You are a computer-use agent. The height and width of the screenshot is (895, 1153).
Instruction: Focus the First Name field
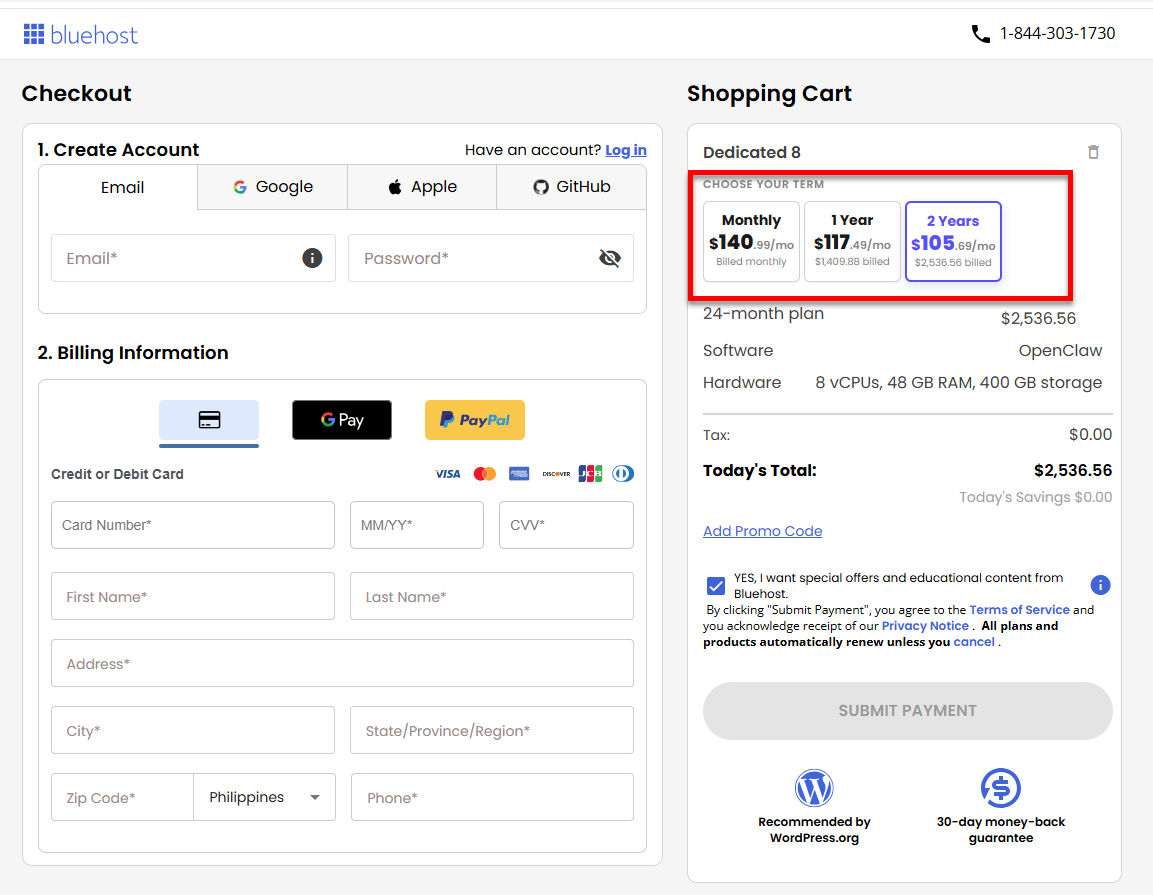193,596
